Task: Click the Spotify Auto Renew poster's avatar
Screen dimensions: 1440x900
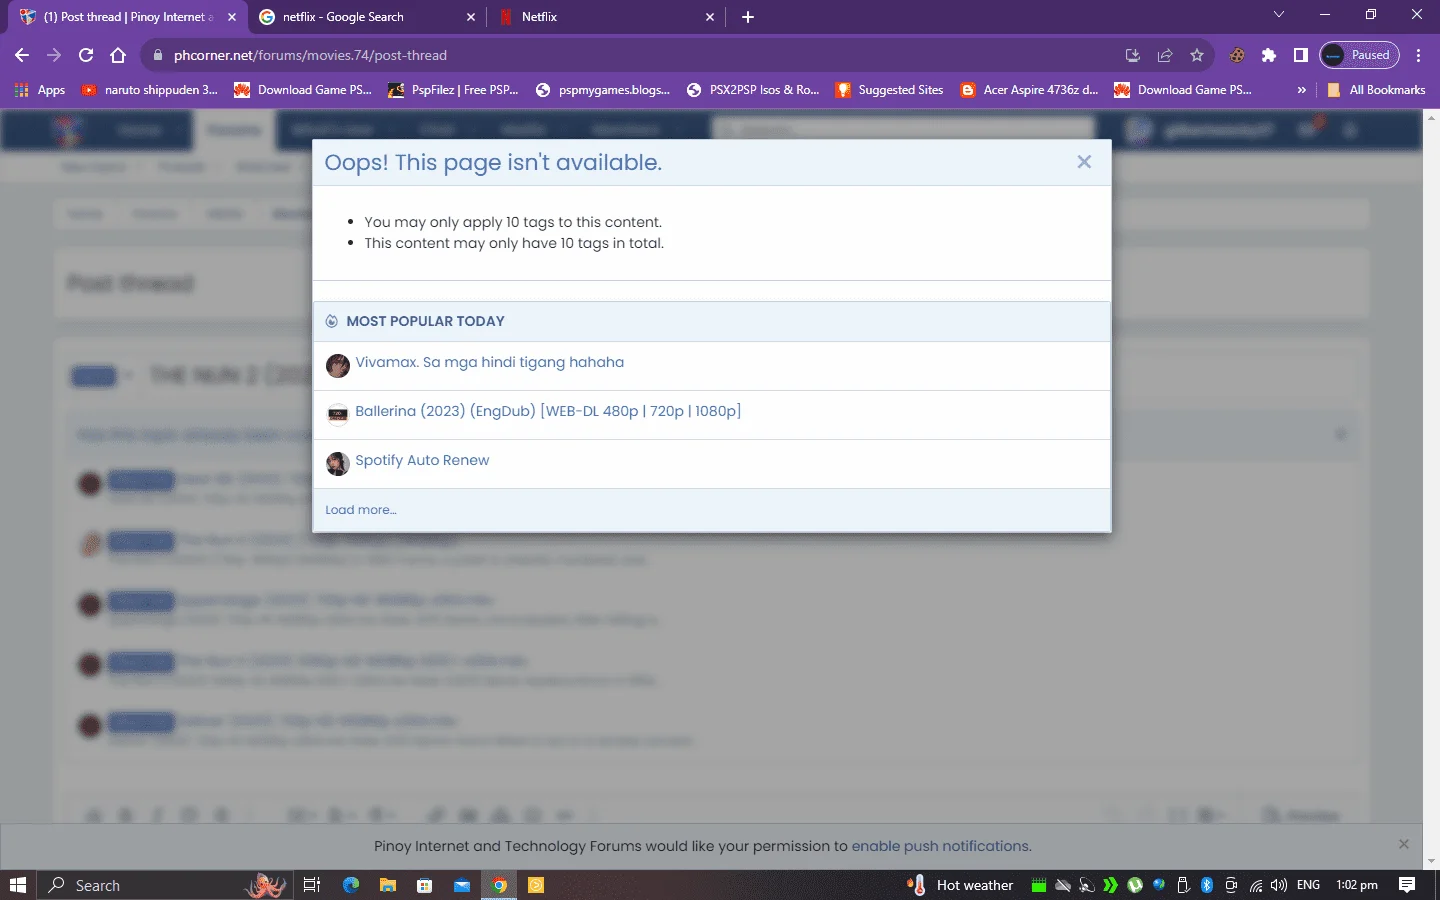Action: tap(338, 463)
